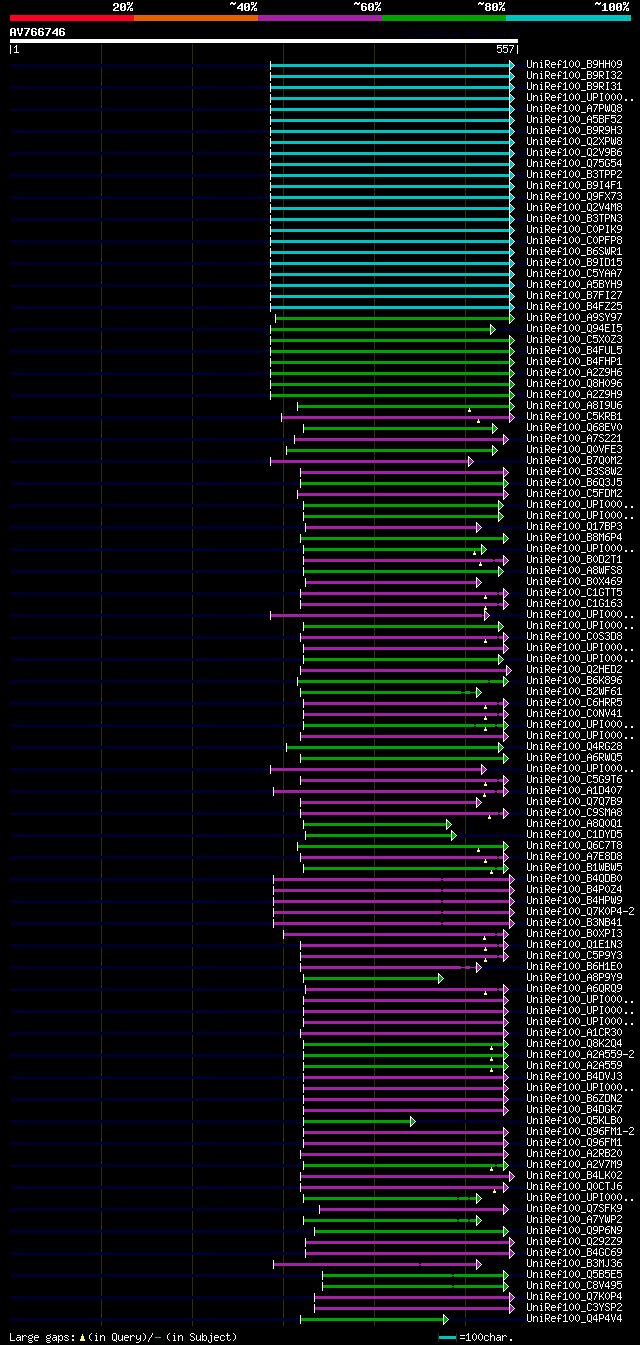Screen dimensions: 640x1345
Task: Click the query end position 557
Action: (x=505, y=49)
